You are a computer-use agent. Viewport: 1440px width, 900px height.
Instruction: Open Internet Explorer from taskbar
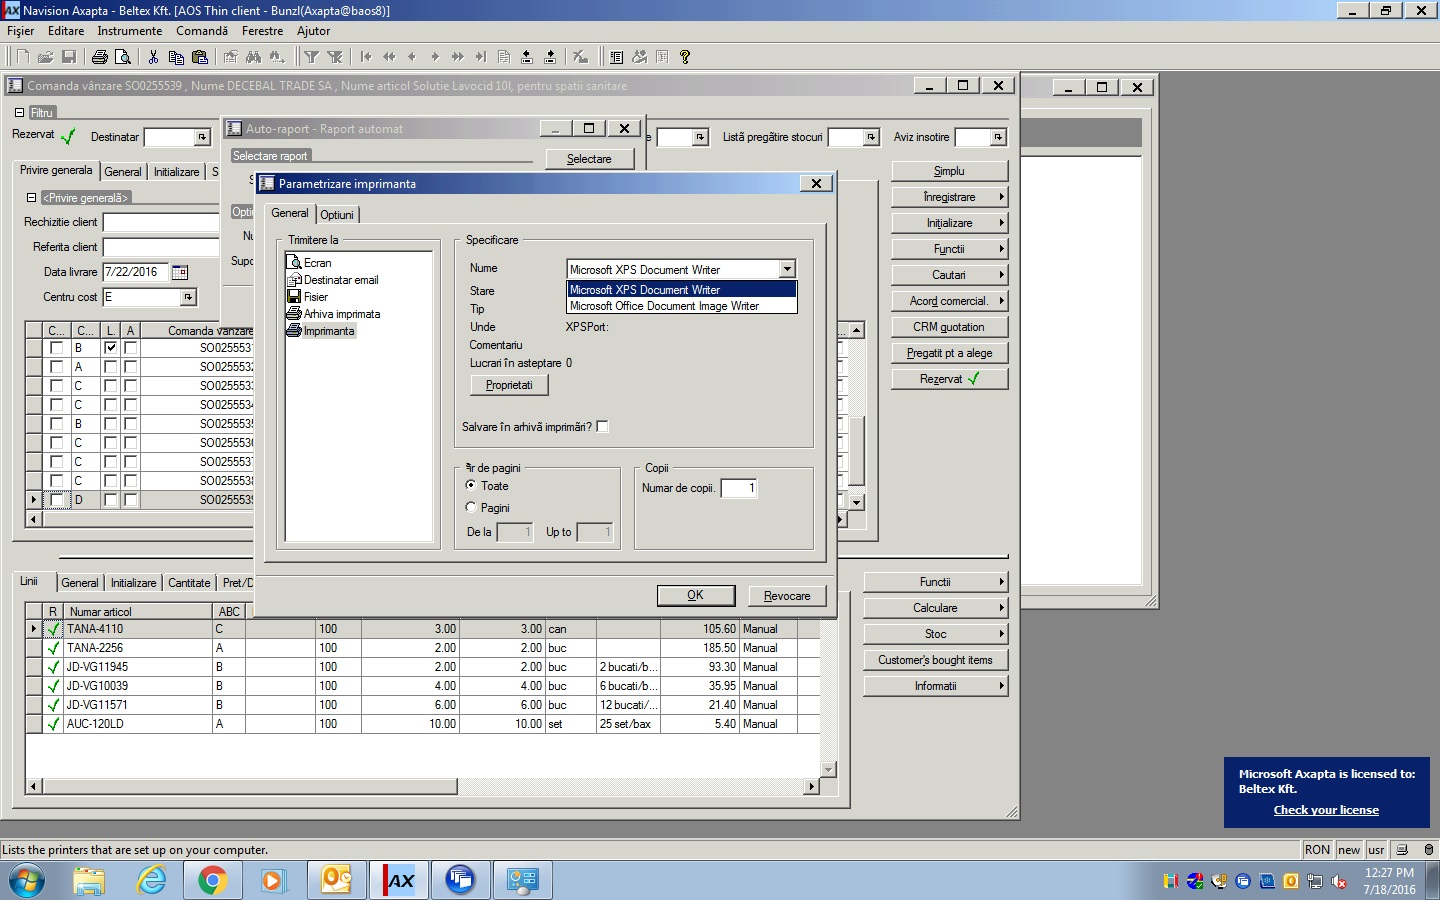(151, 880)
